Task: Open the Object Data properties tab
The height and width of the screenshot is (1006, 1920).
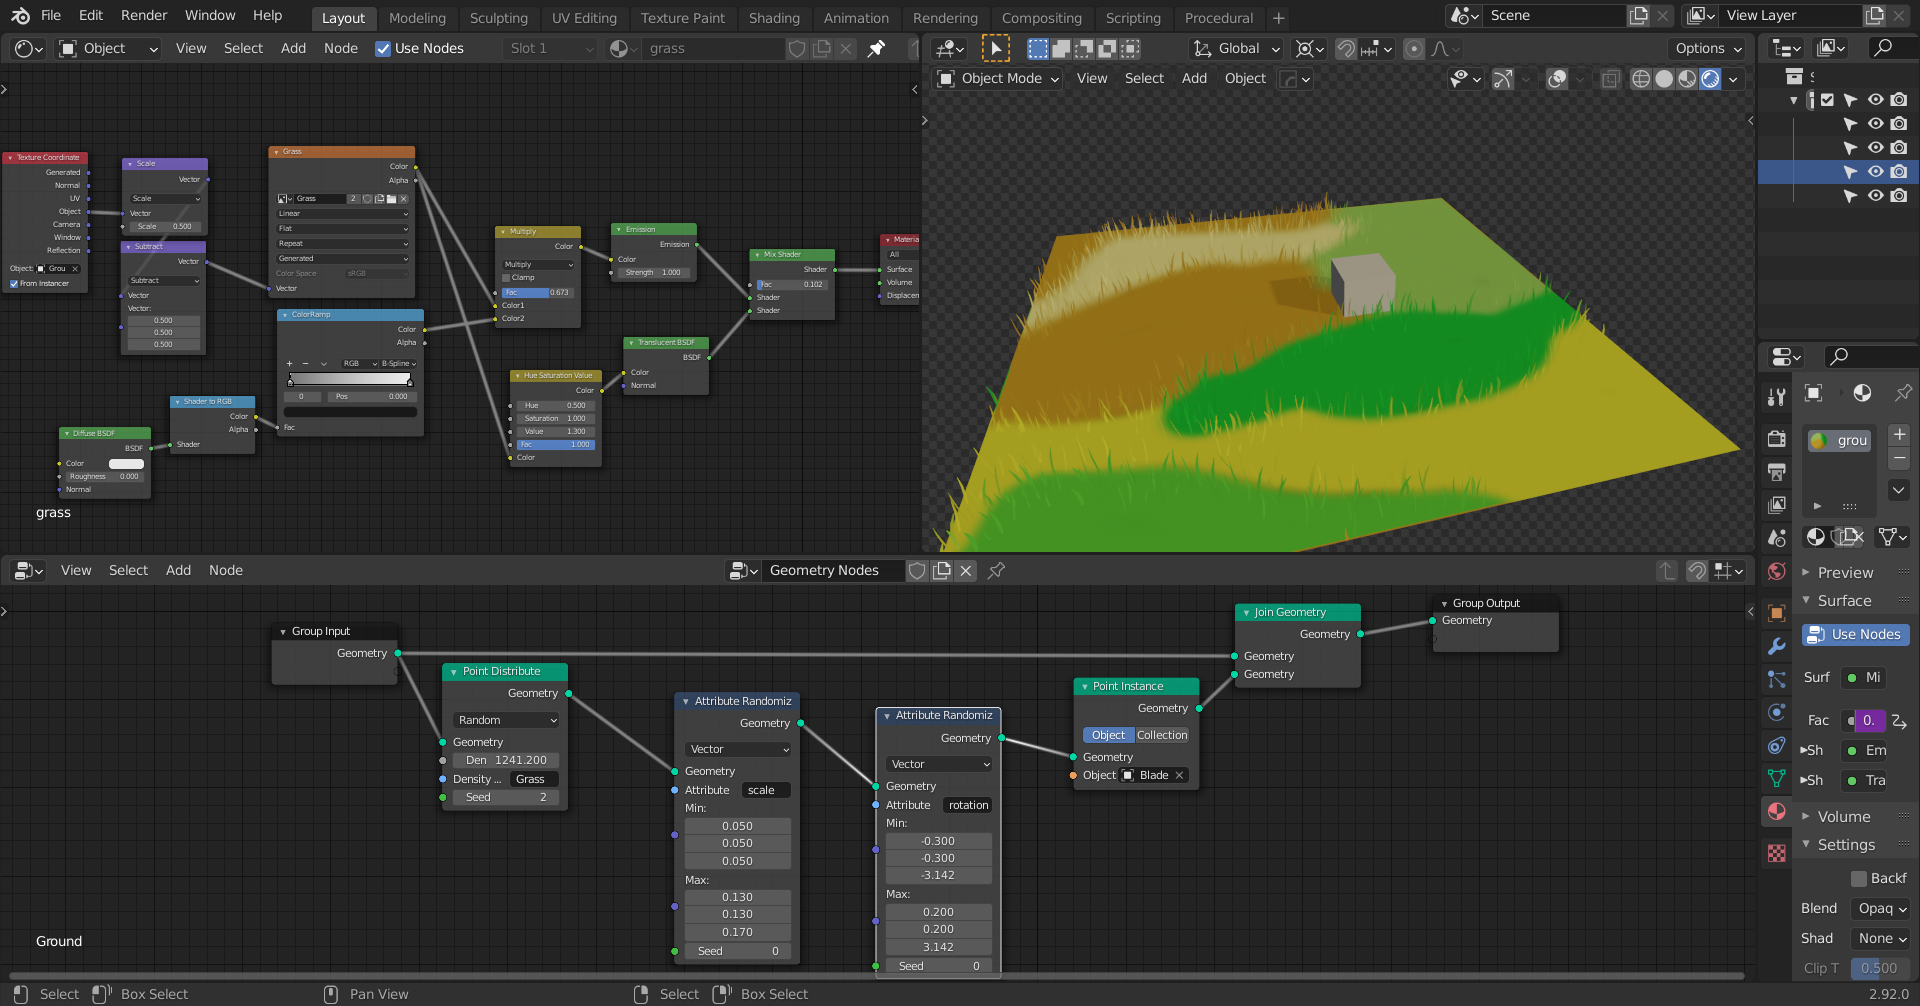Action: point(1776,778)
